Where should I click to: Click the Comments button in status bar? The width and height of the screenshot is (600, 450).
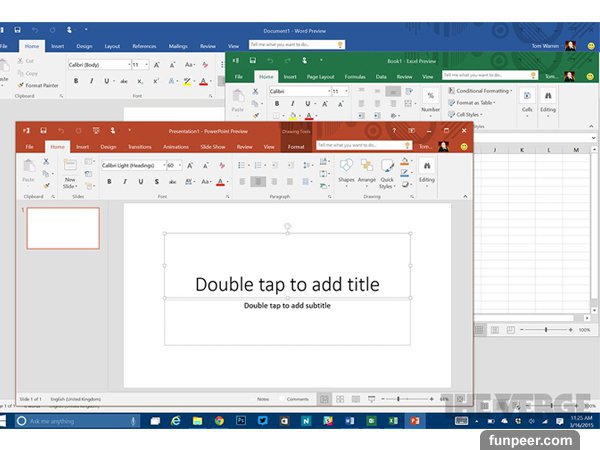click(x=297, y=399)
